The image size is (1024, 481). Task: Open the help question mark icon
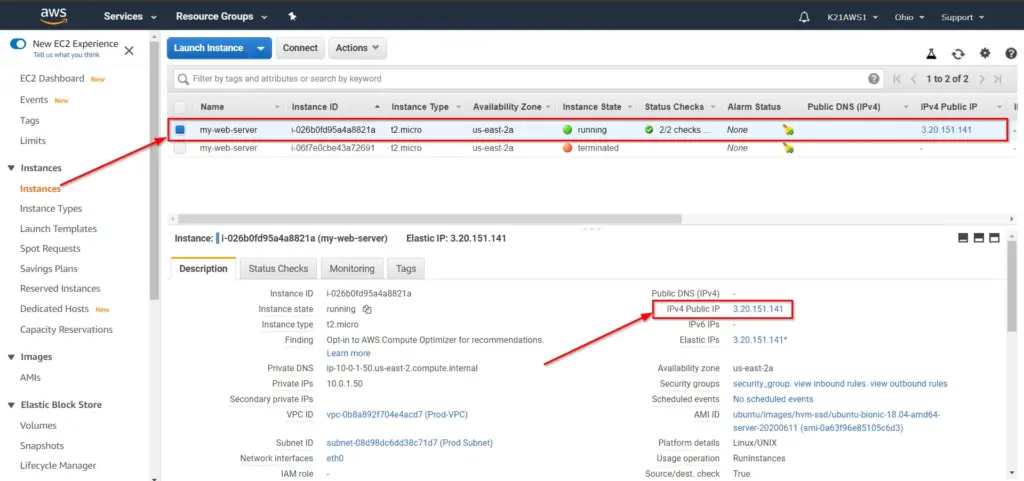coord(1011,54)
